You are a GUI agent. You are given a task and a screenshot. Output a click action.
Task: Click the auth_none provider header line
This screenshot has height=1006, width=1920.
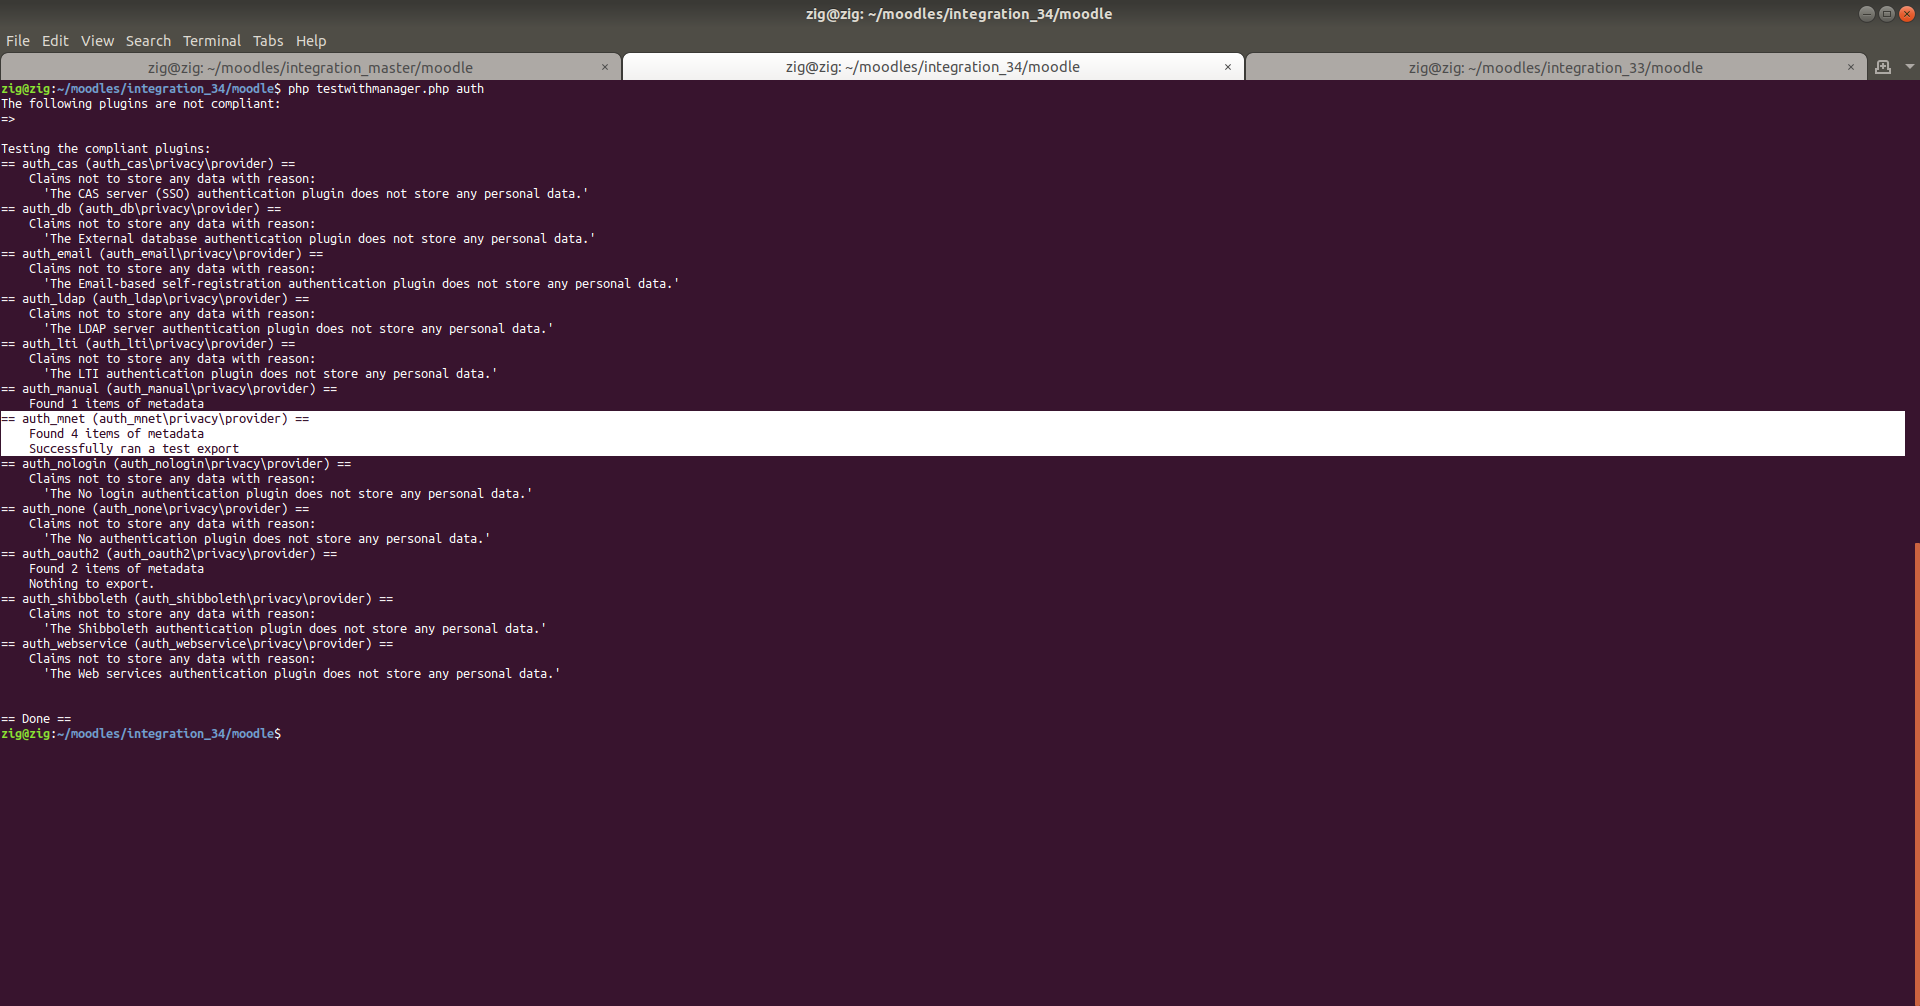pyautogui.click(x=155, y=509)
